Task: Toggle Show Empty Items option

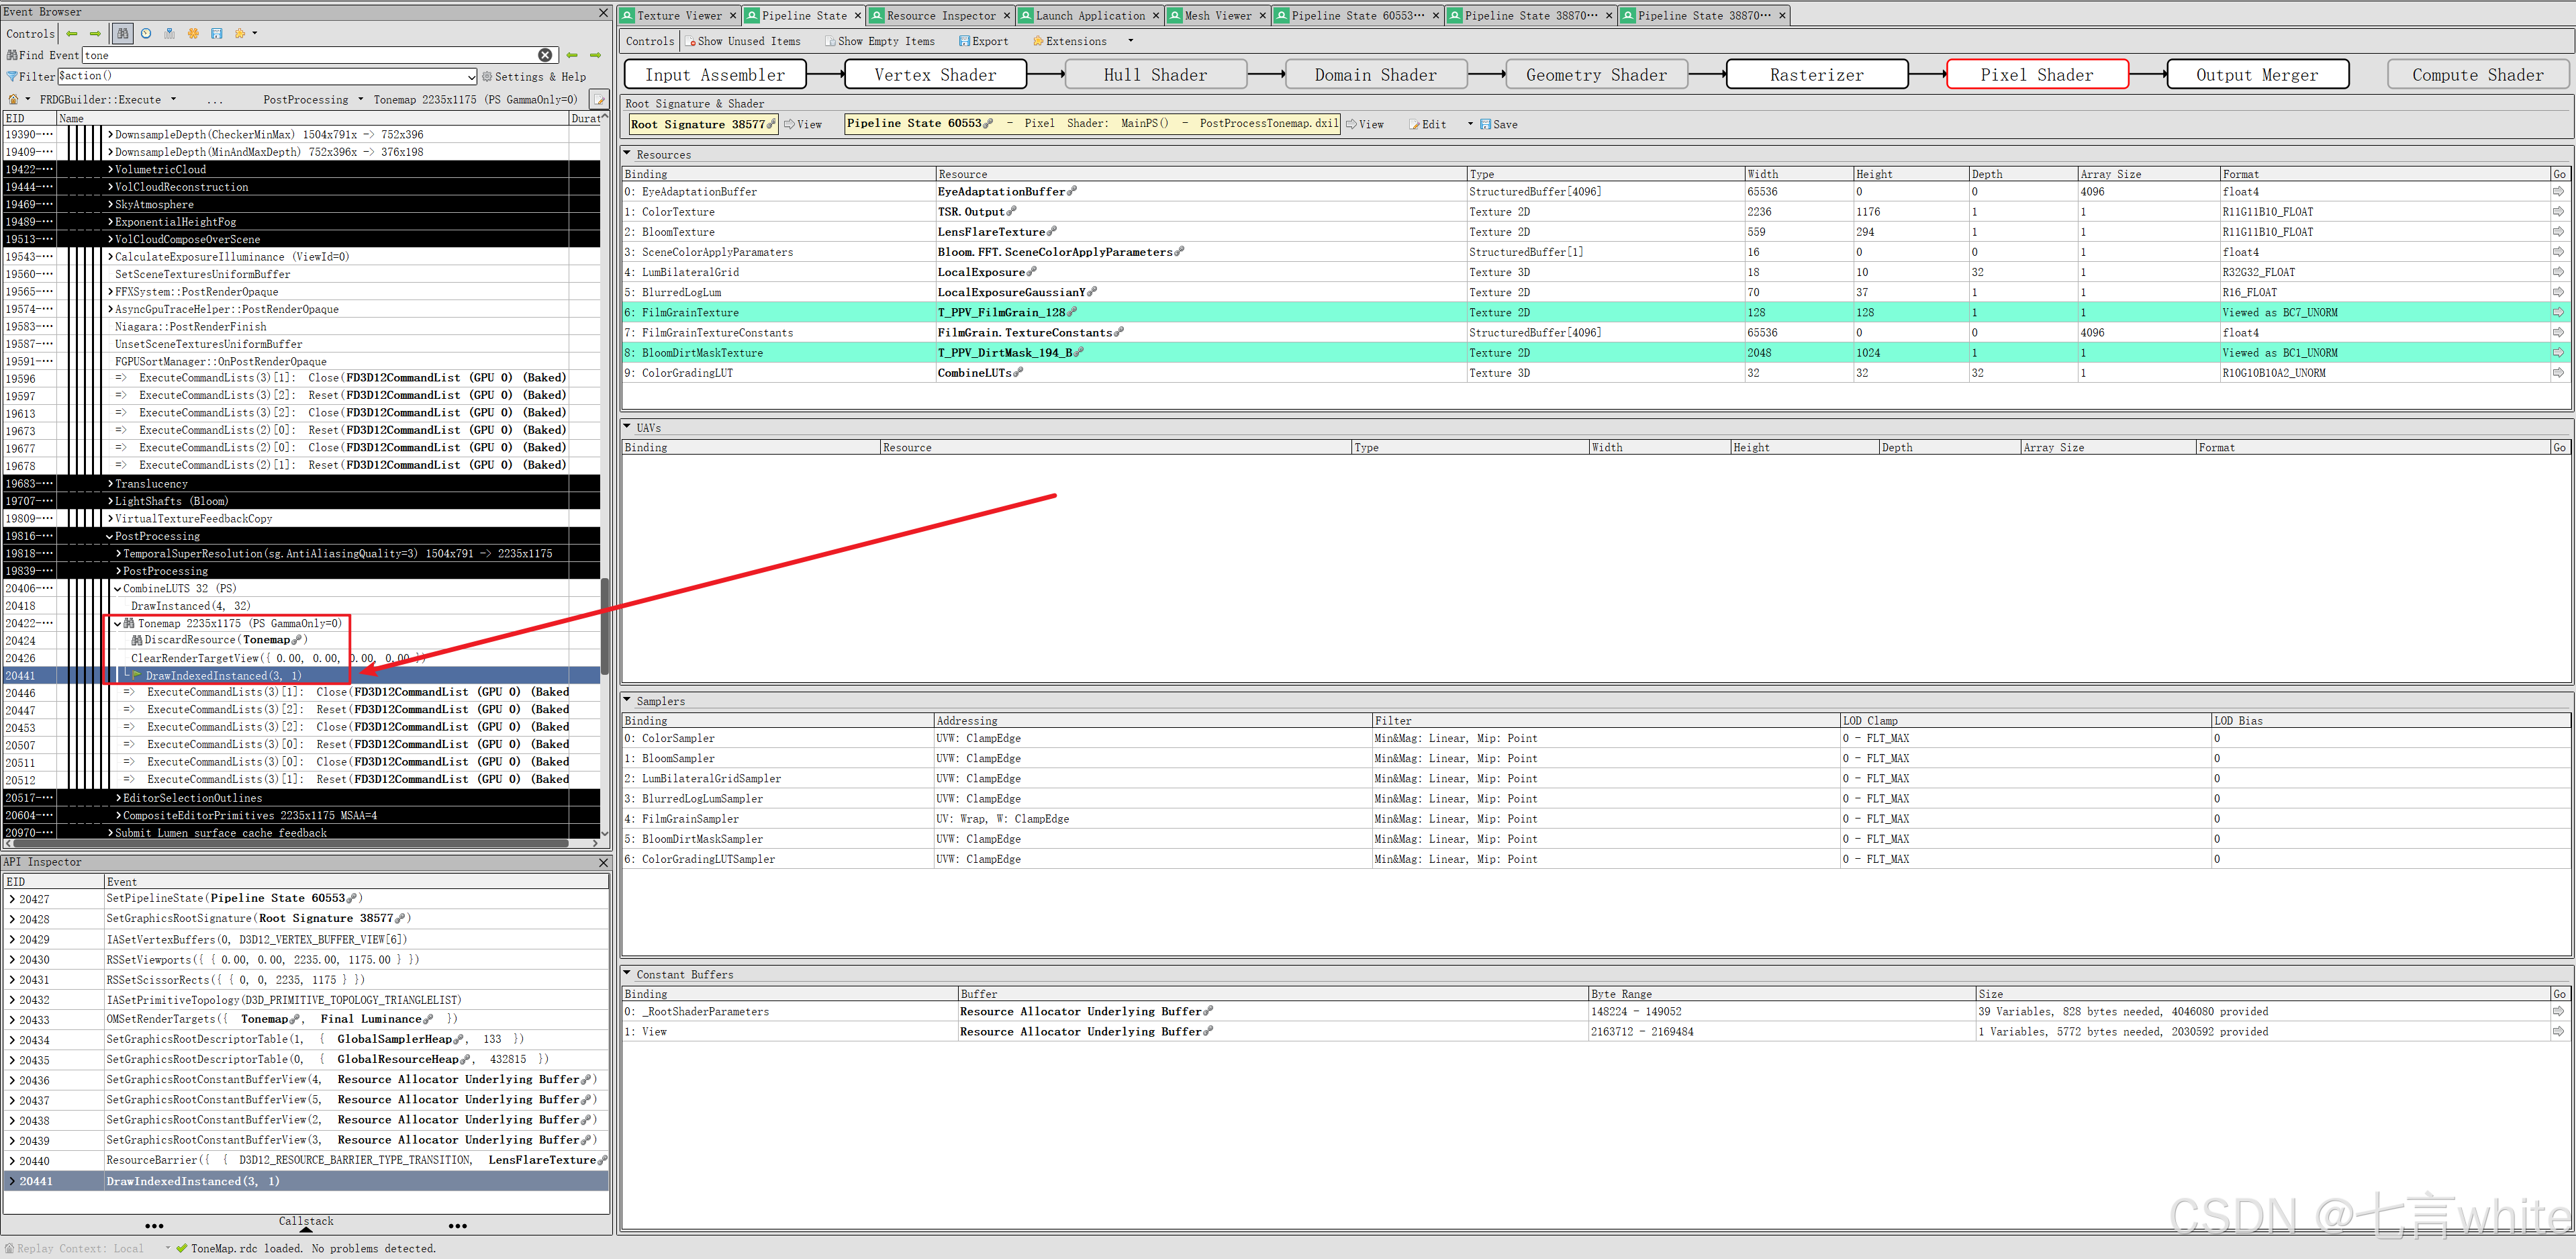Action: point(879,41)
